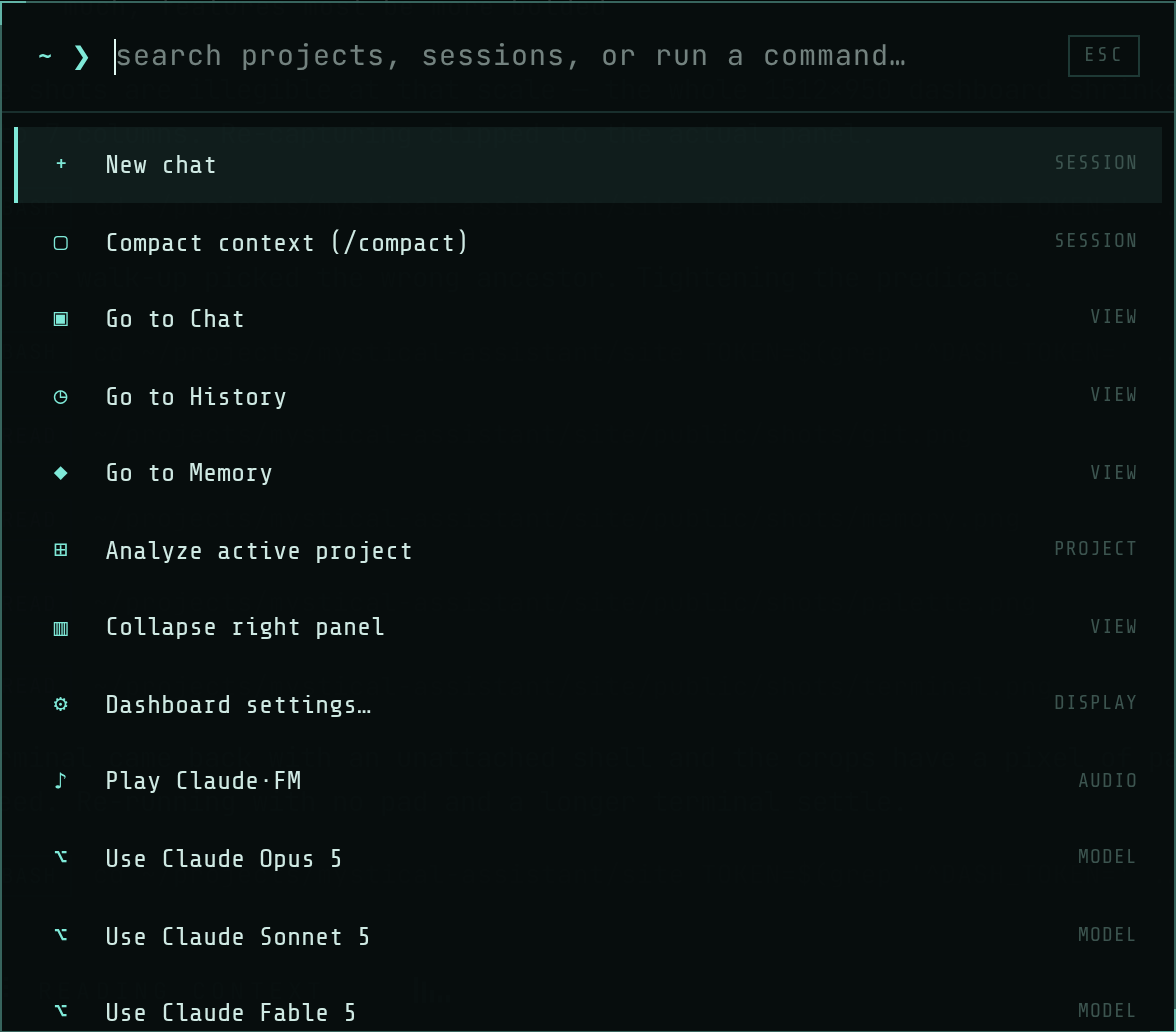
Task: Click the diamond icon for Go to Memory
Action: 62,472
